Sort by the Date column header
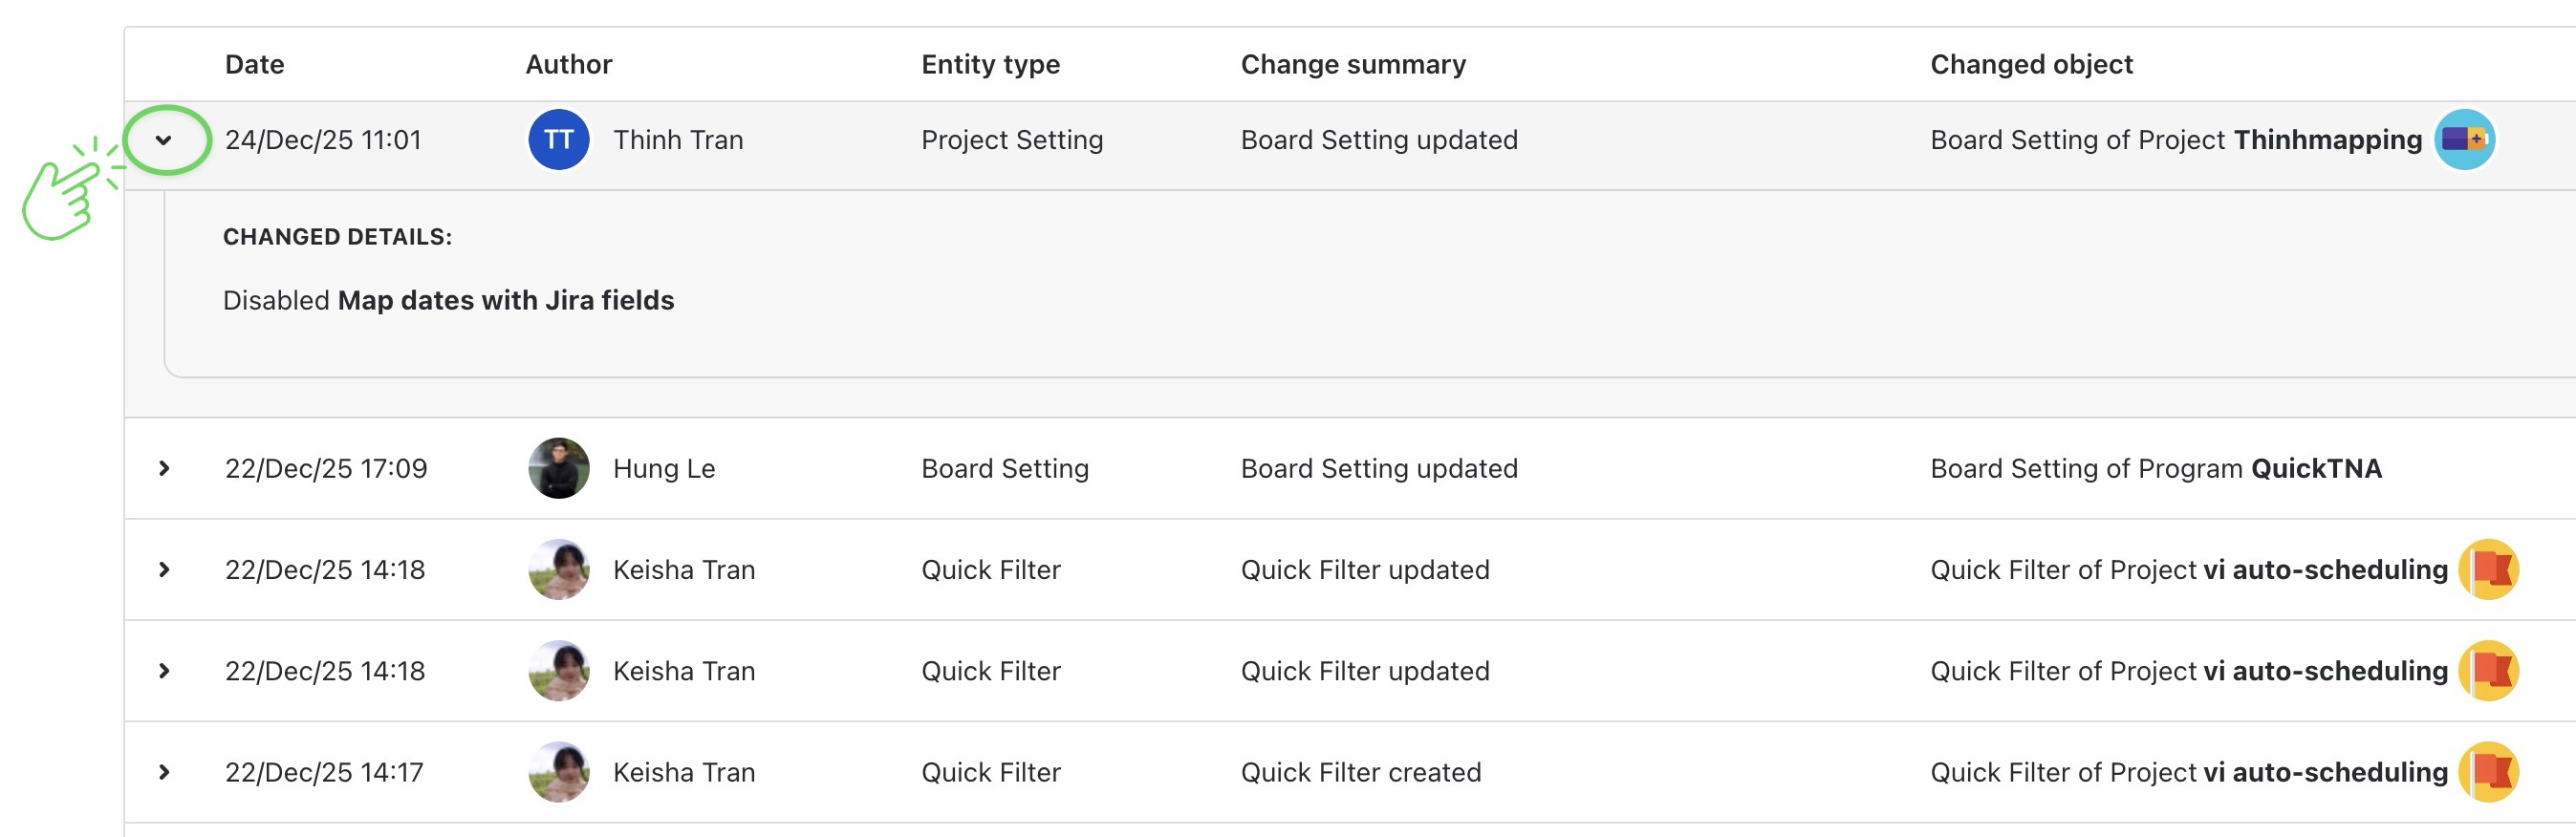 [254, 65]
